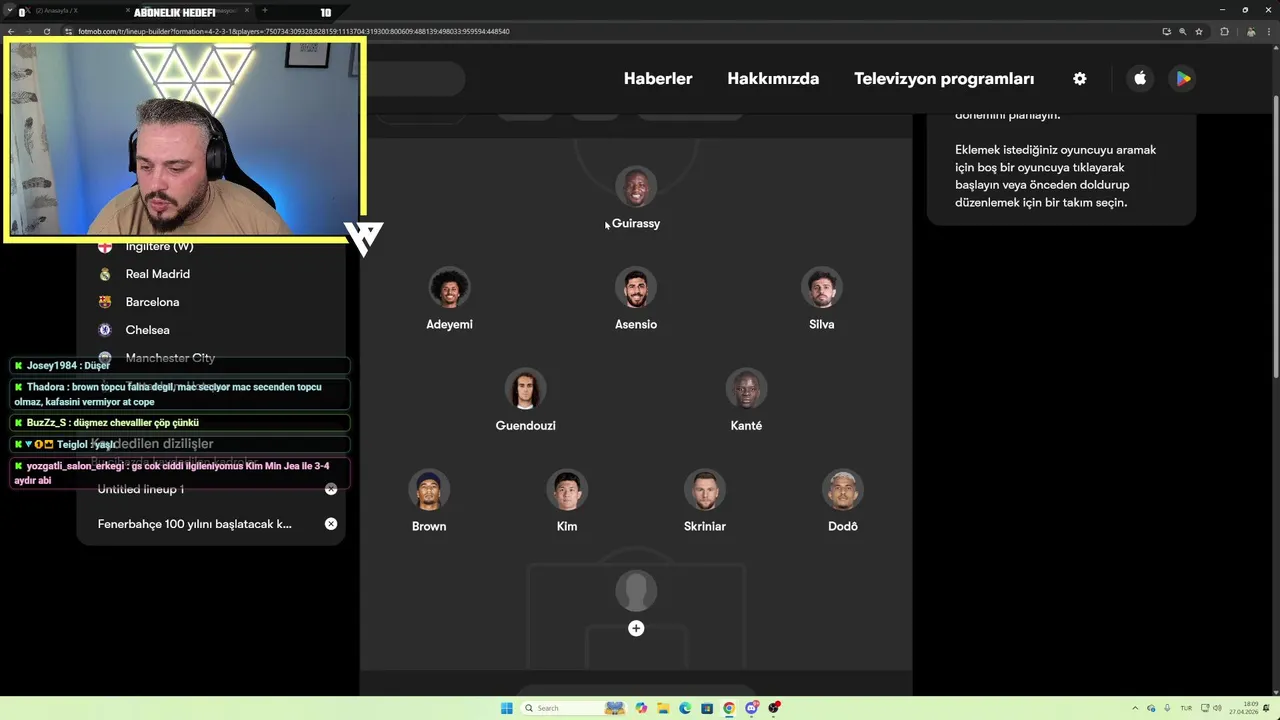1280x720 pixels.
Task: Choose Barcelona from team list
Action: tap(153, 302)
